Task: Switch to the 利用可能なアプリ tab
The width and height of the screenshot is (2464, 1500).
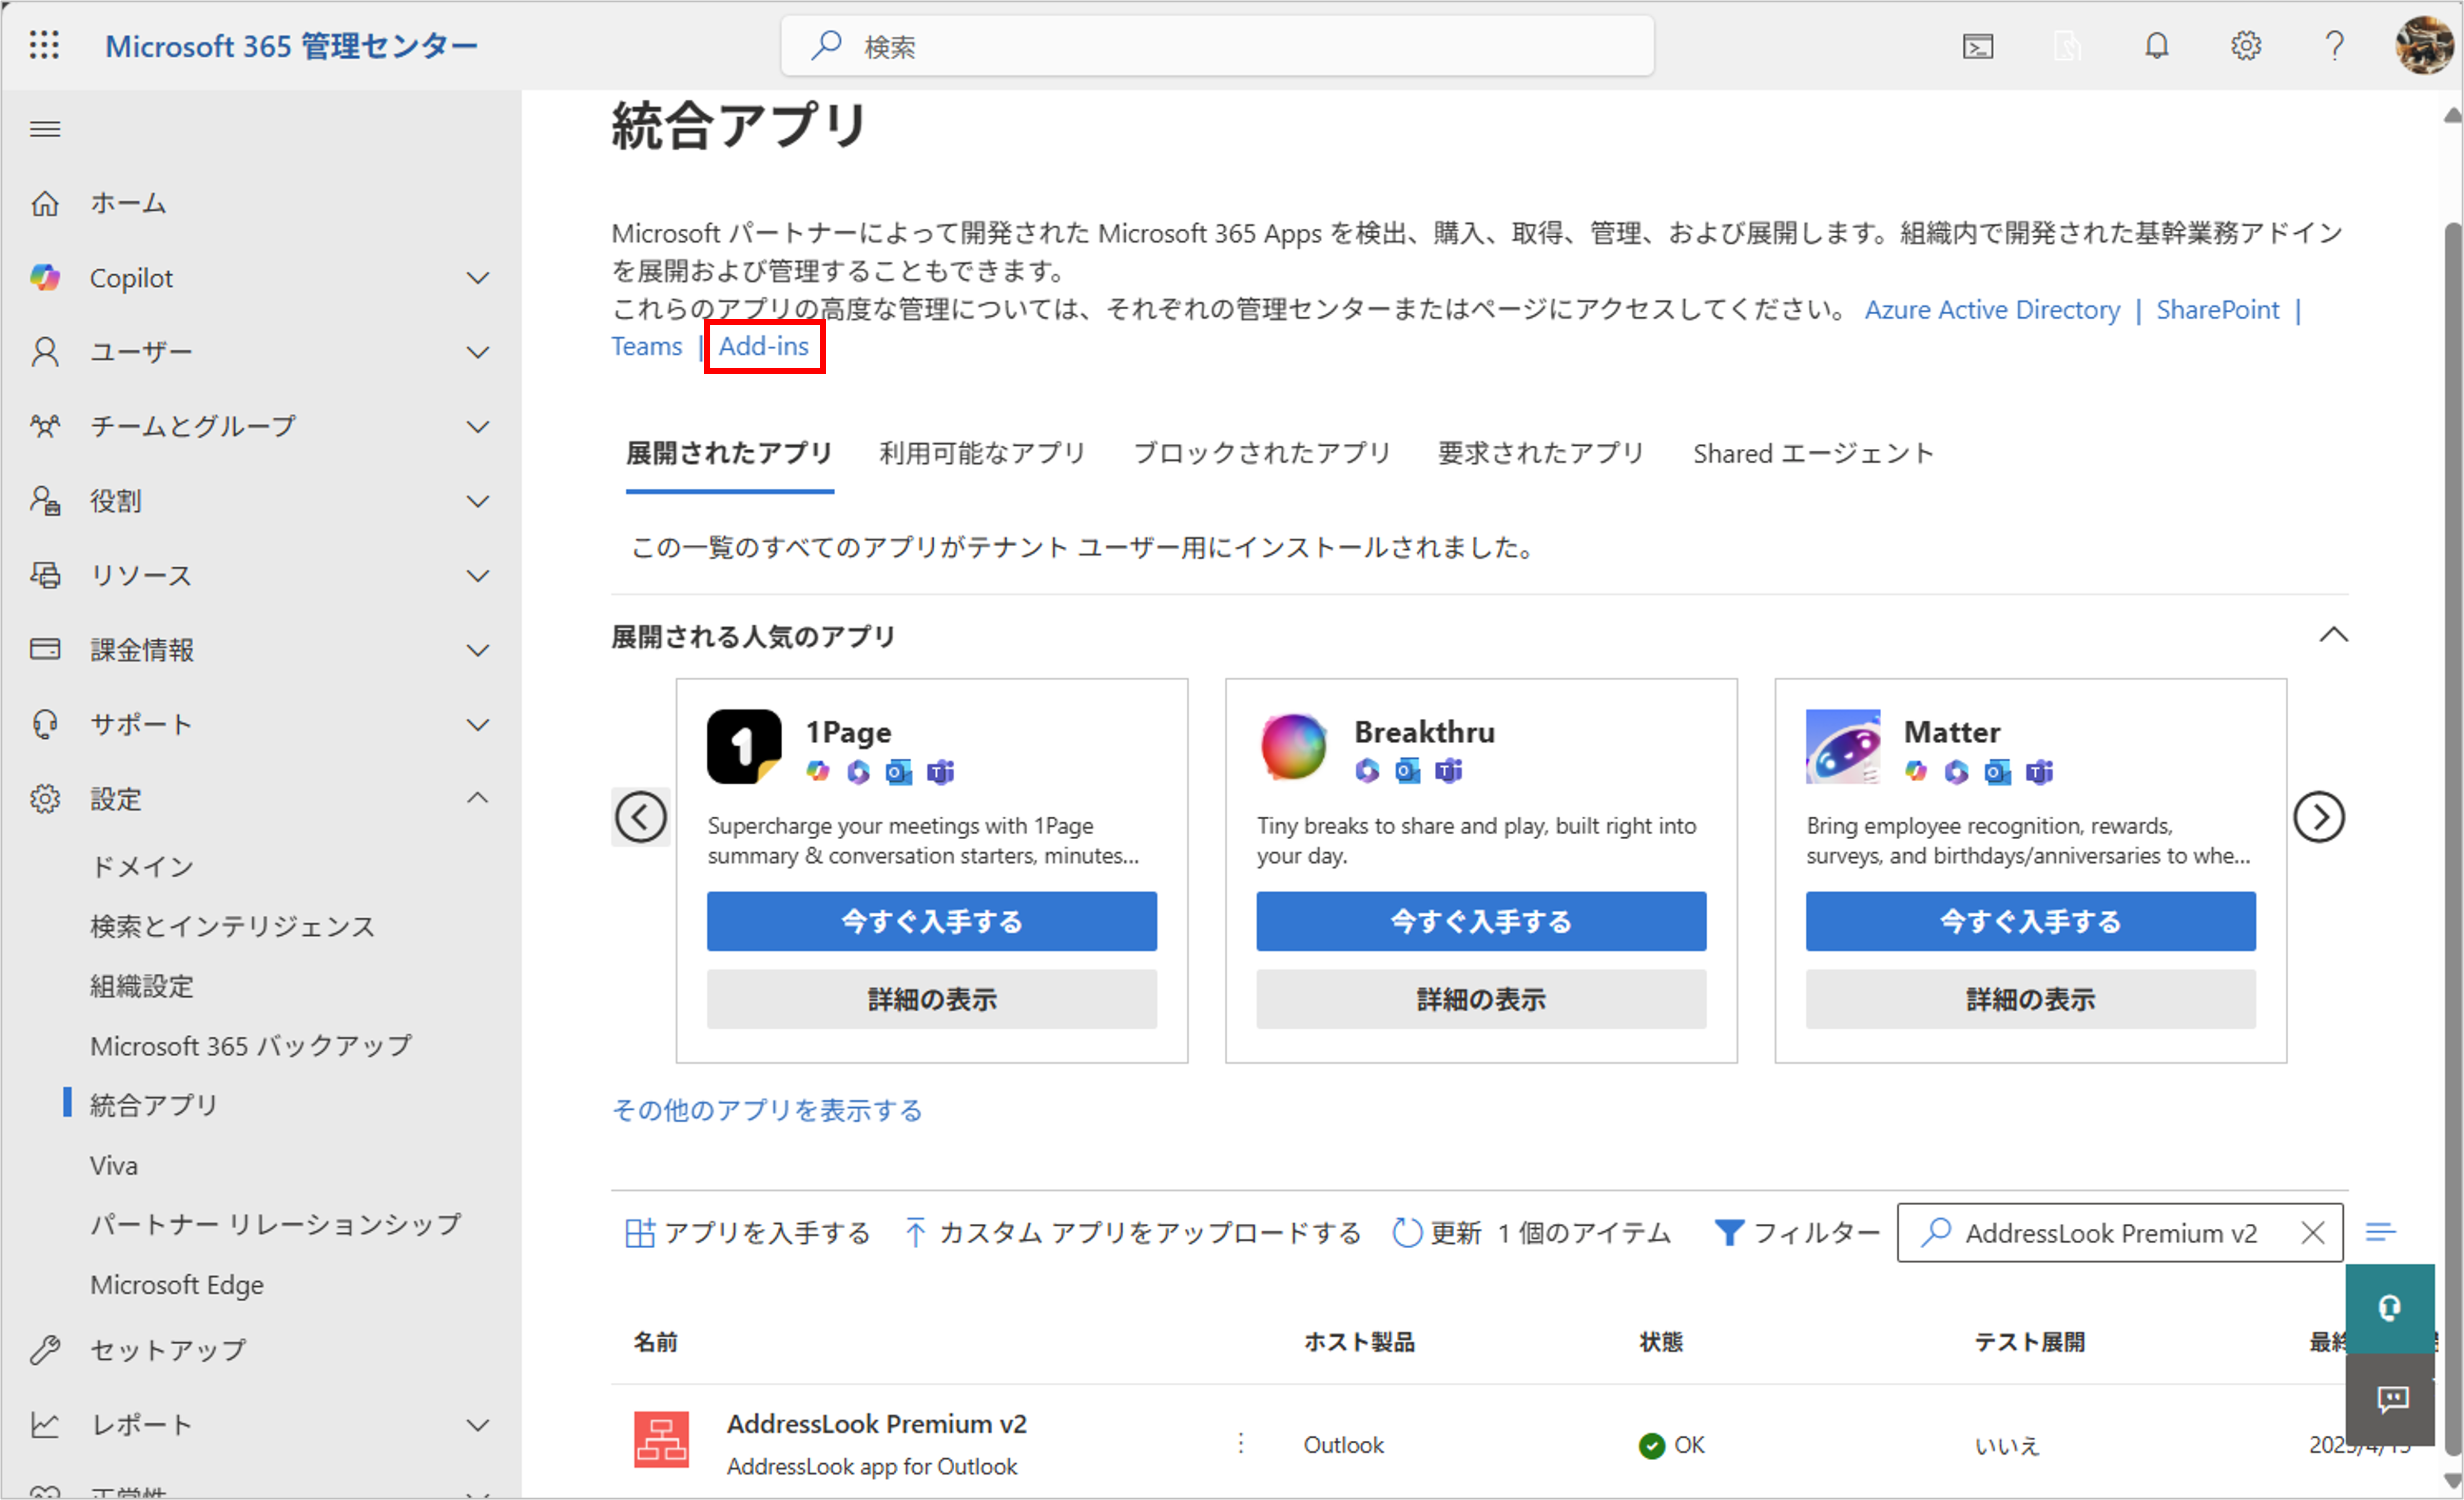Action: (982, 453)
